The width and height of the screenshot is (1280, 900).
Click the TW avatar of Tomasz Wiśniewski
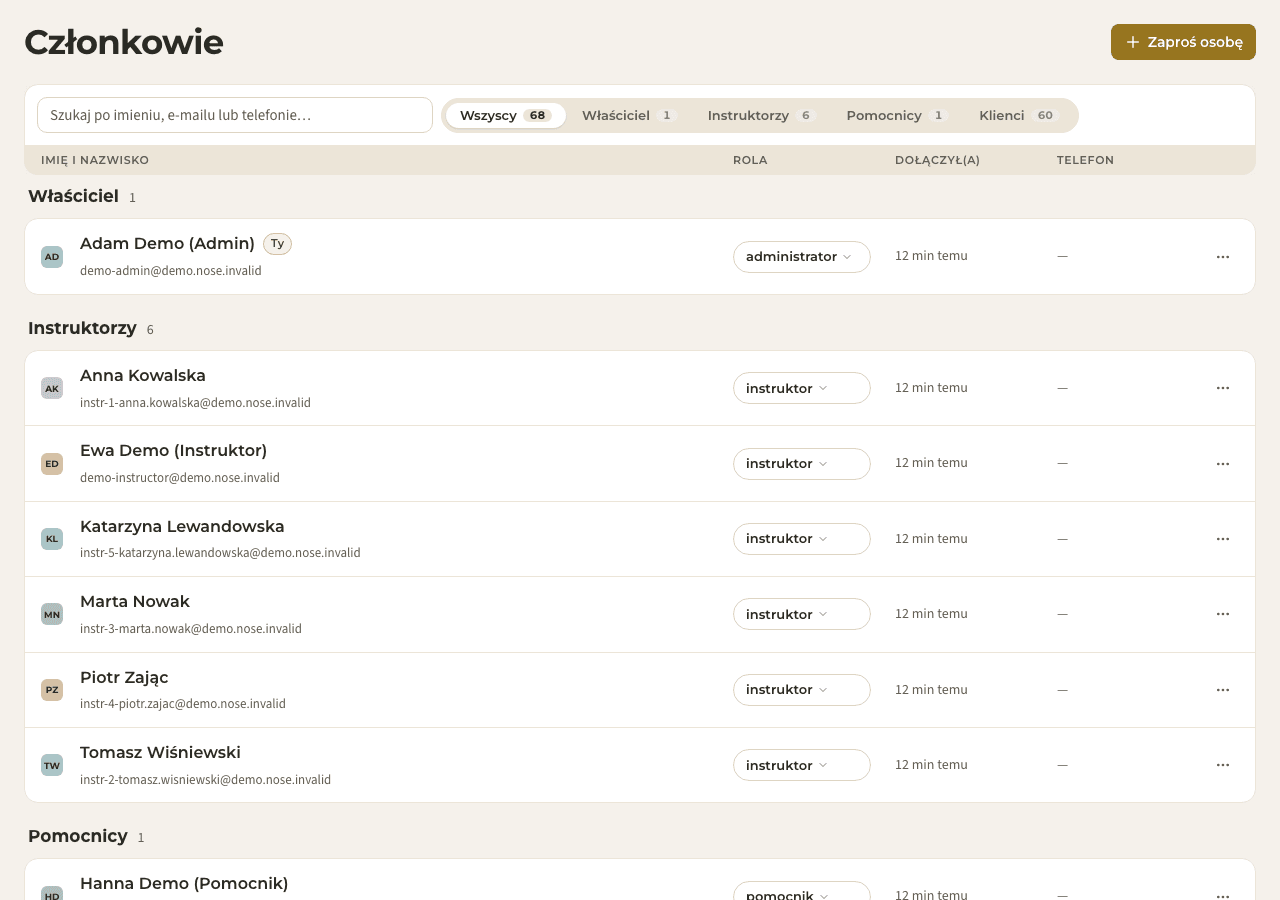coord(52,765)
